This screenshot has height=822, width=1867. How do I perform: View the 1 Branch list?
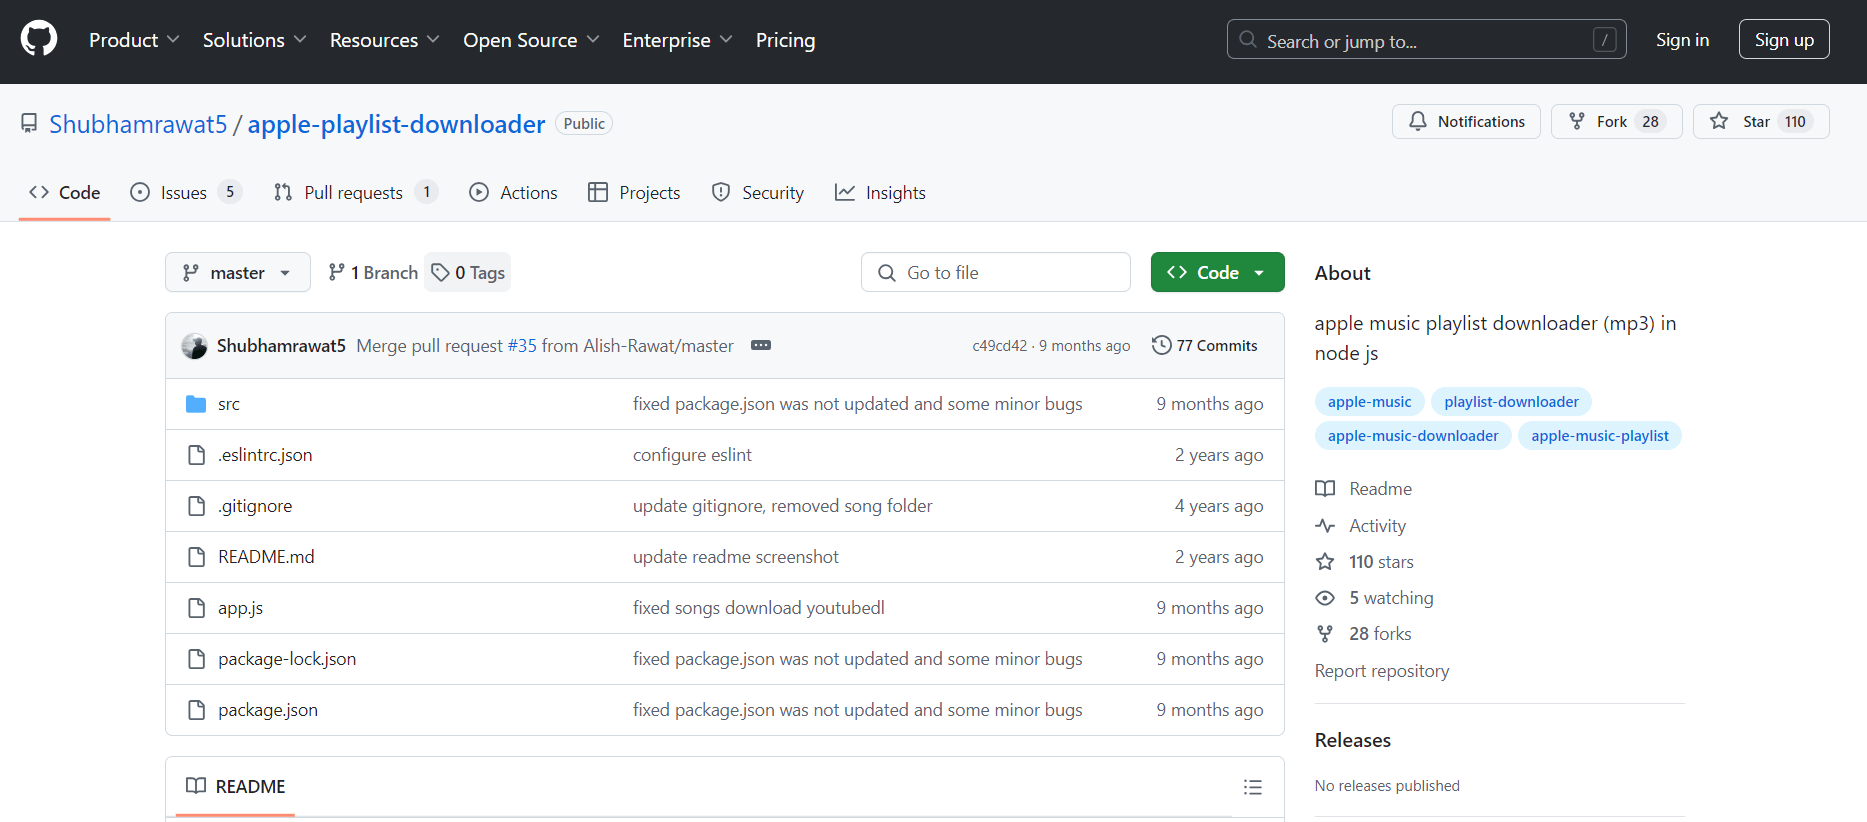click(373, 272)
